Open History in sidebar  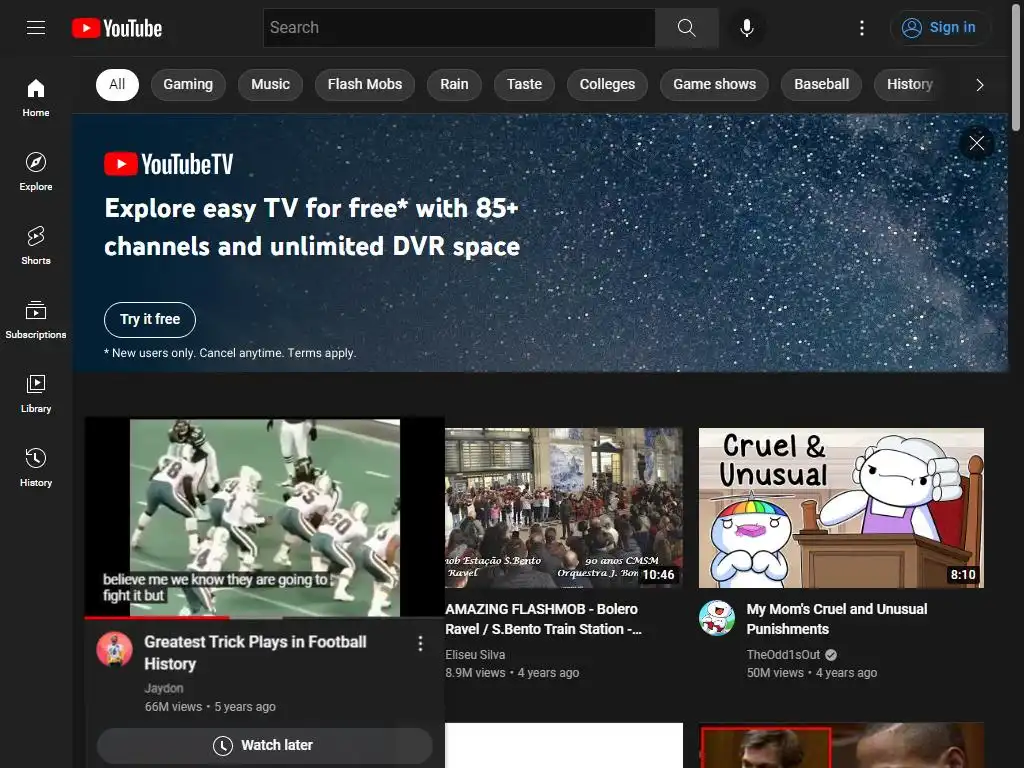pos(36,467)
